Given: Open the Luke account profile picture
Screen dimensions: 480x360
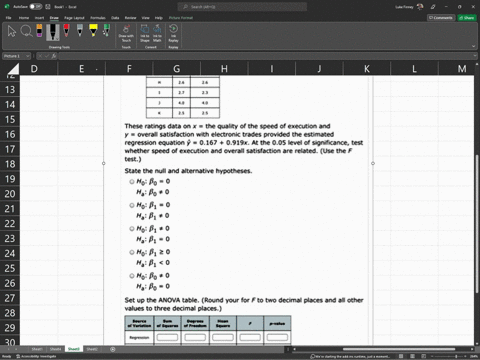Looking at the screenshot, I should tap(420, 7).
